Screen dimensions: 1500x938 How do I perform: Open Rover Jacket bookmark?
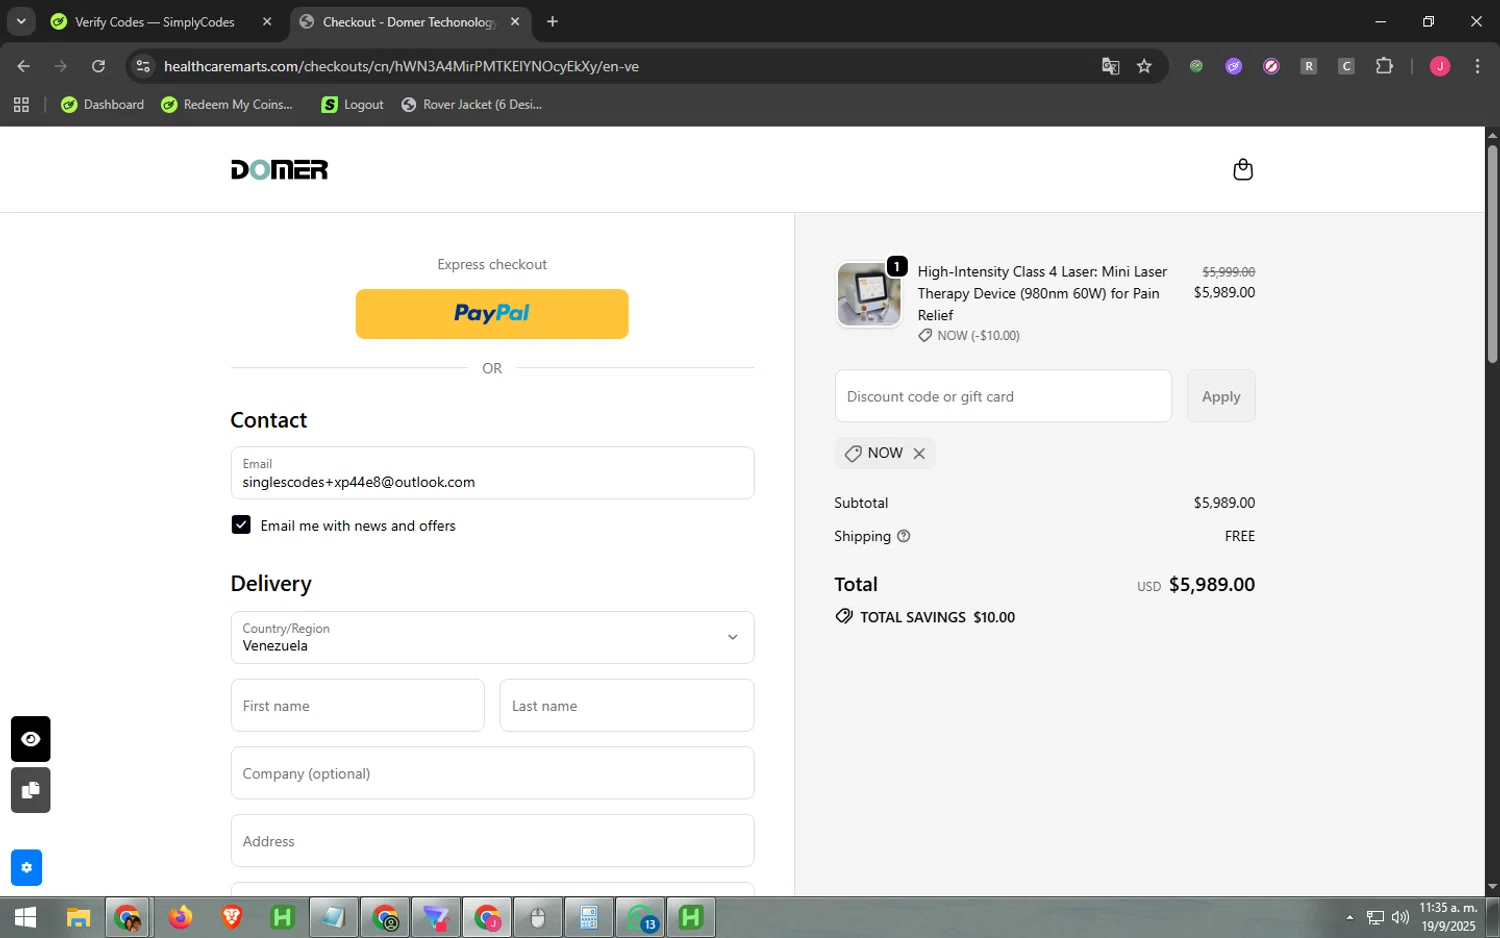pos(471,104)
